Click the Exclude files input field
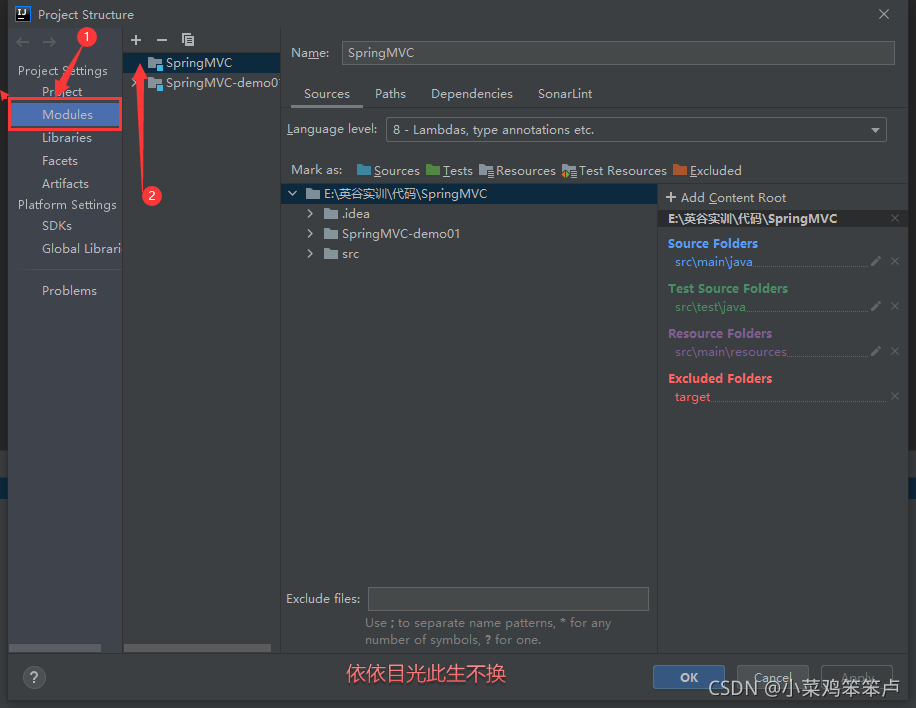The width and height of the screenshot is (916, 708). (508, 599)
